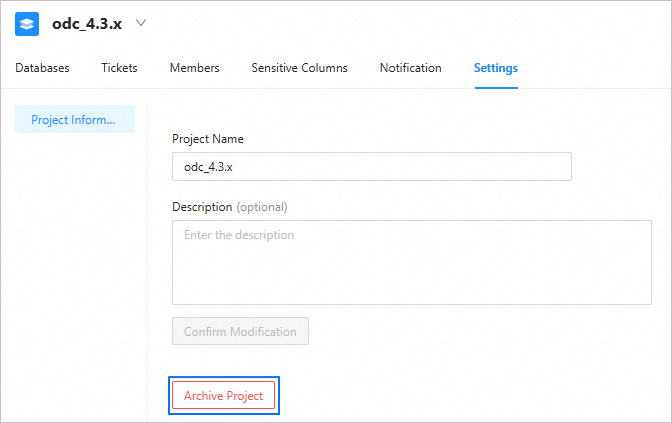
Task: Select the Notification tab
Action: 410,68
